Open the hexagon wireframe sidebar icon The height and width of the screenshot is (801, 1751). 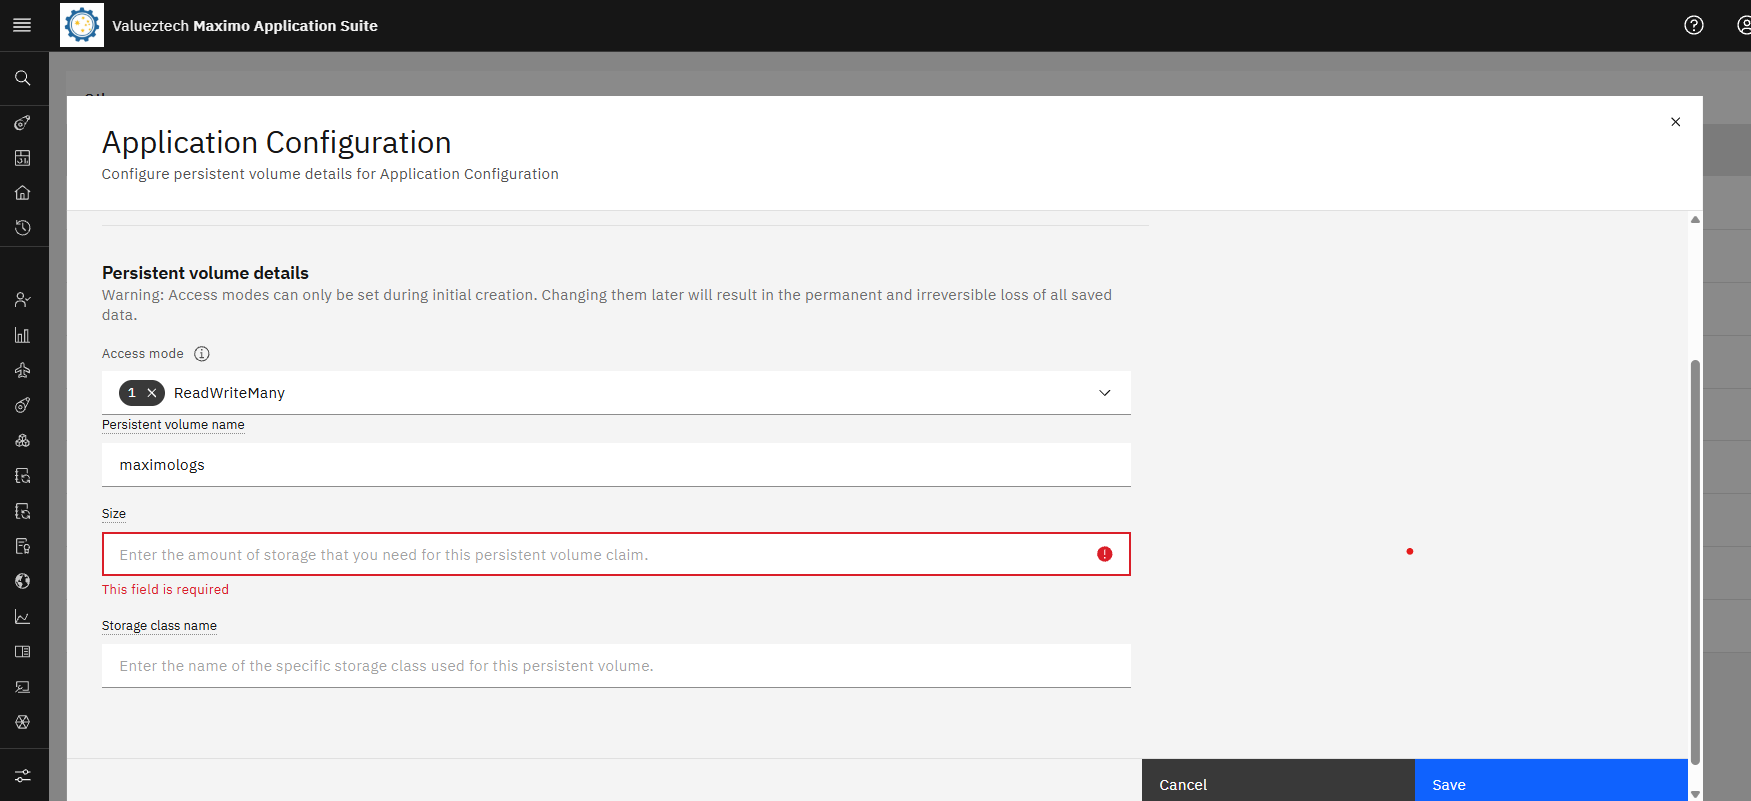(x=22, y=722)
